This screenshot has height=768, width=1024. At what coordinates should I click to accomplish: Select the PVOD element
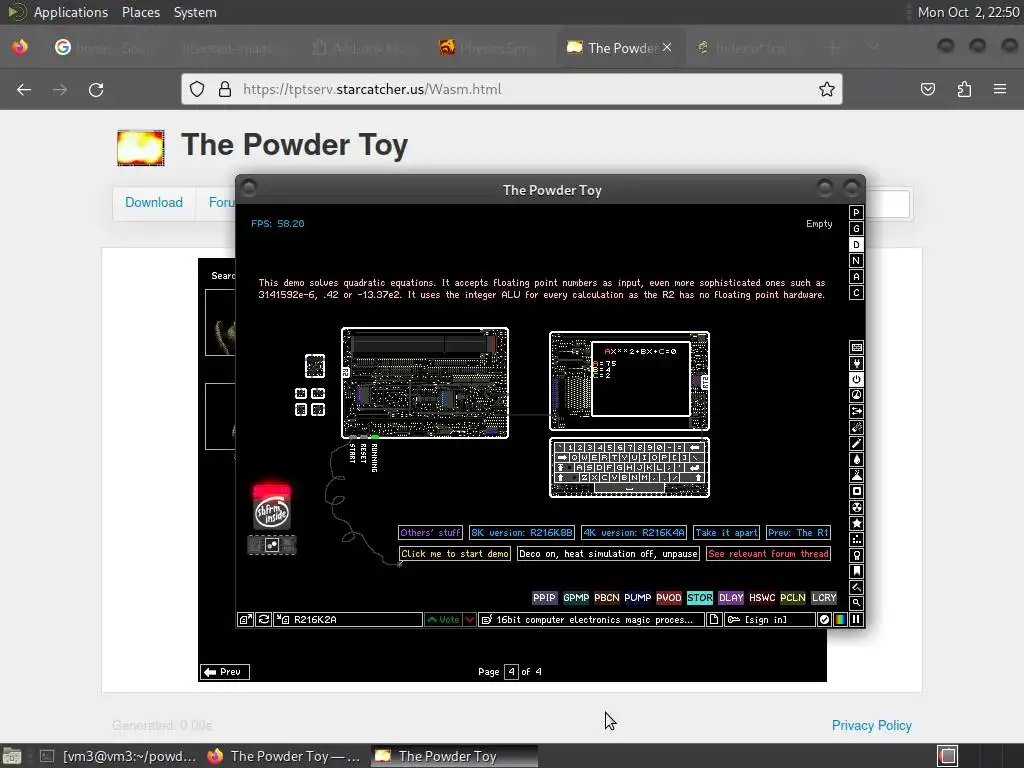(x=669, y=598)
